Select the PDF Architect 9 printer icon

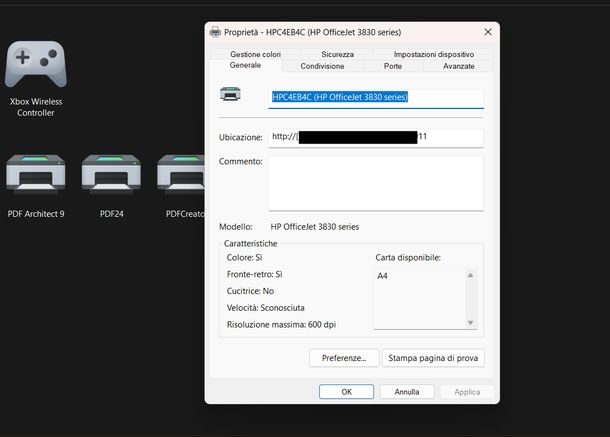(x=36, y=174)
